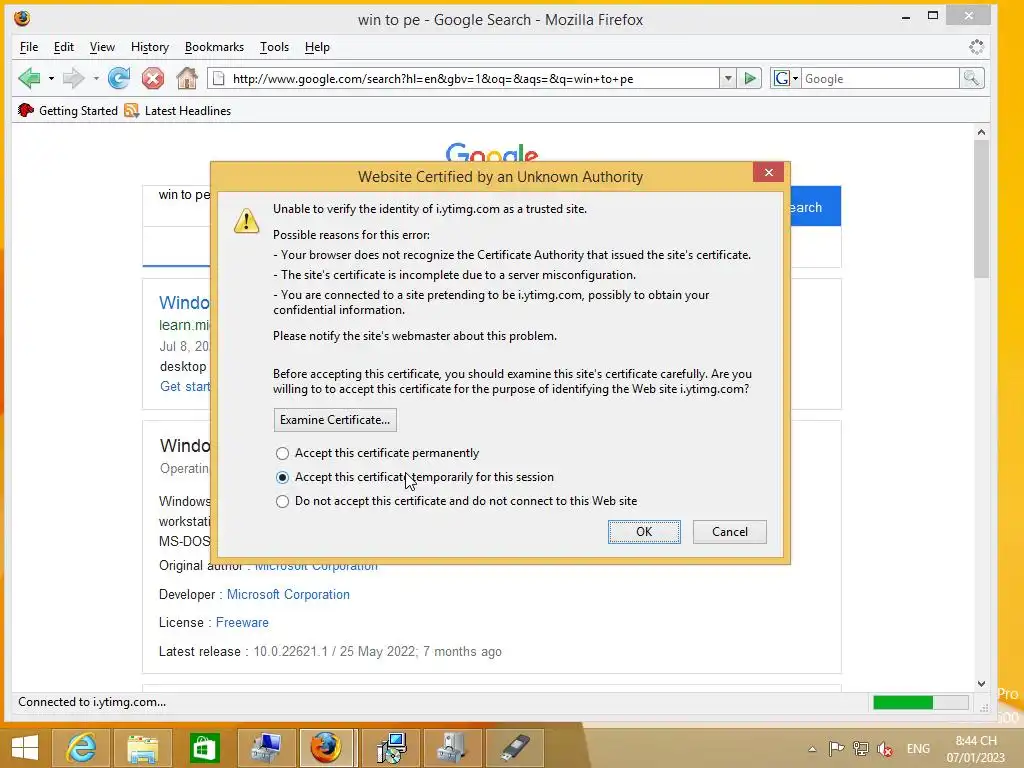Click the magnifier search icon
Viewport: 1024px width, 768px height.
pos(972,79)
